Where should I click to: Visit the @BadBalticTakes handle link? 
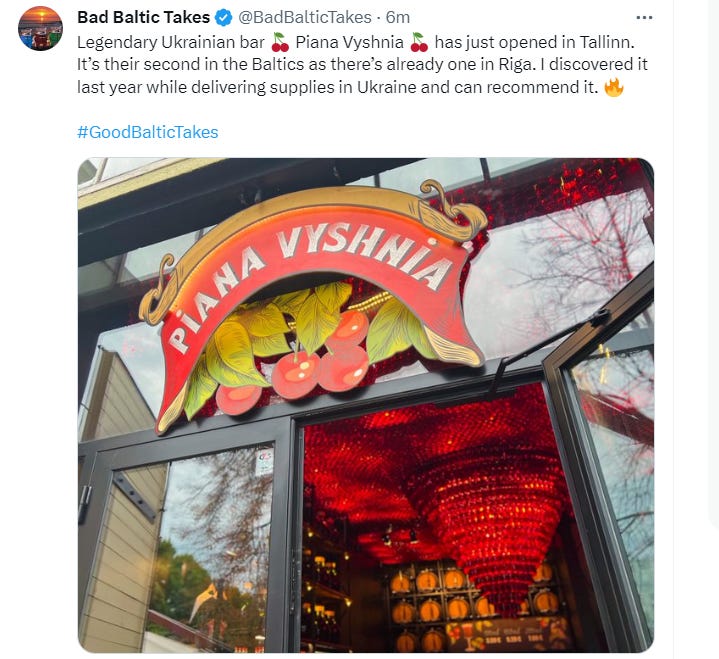pyautogui.click(x=304, y=17)
